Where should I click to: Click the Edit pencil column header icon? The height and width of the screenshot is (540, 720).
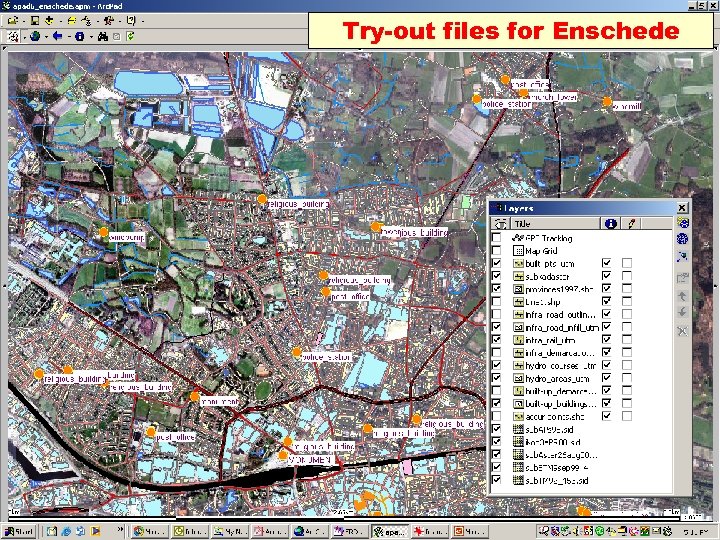(x=631, y=224)
